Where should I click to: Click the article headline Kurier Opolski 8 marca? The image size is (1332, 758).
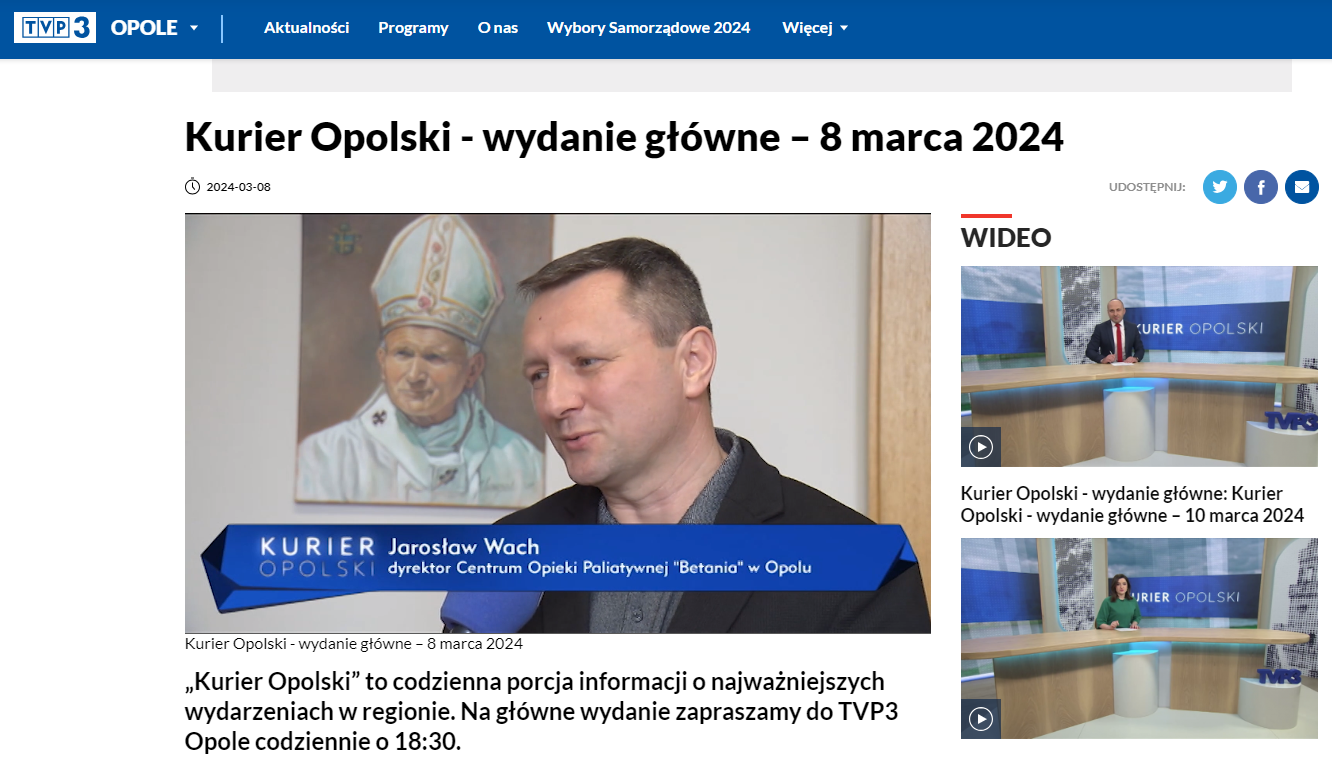(624, 138)
